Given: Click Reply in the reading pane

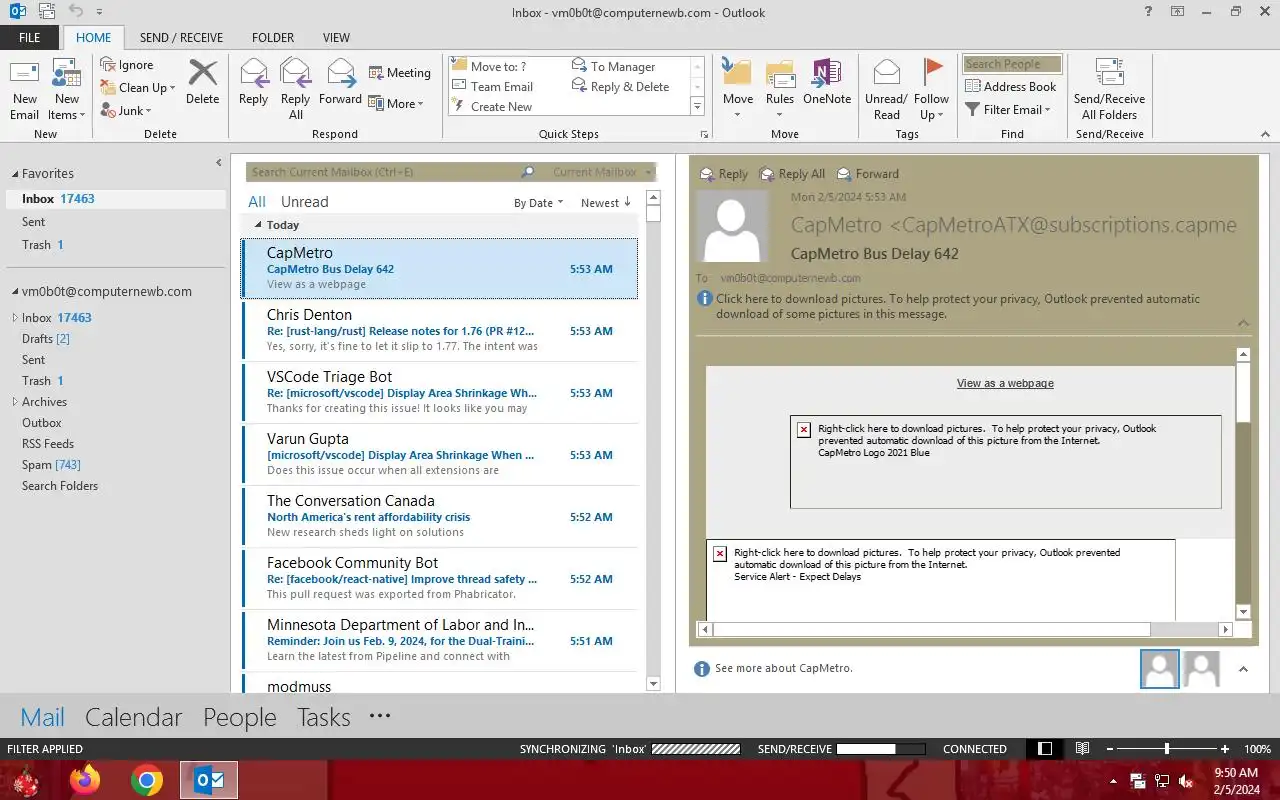Looking at the screenshot, I should tap(724, 174).
